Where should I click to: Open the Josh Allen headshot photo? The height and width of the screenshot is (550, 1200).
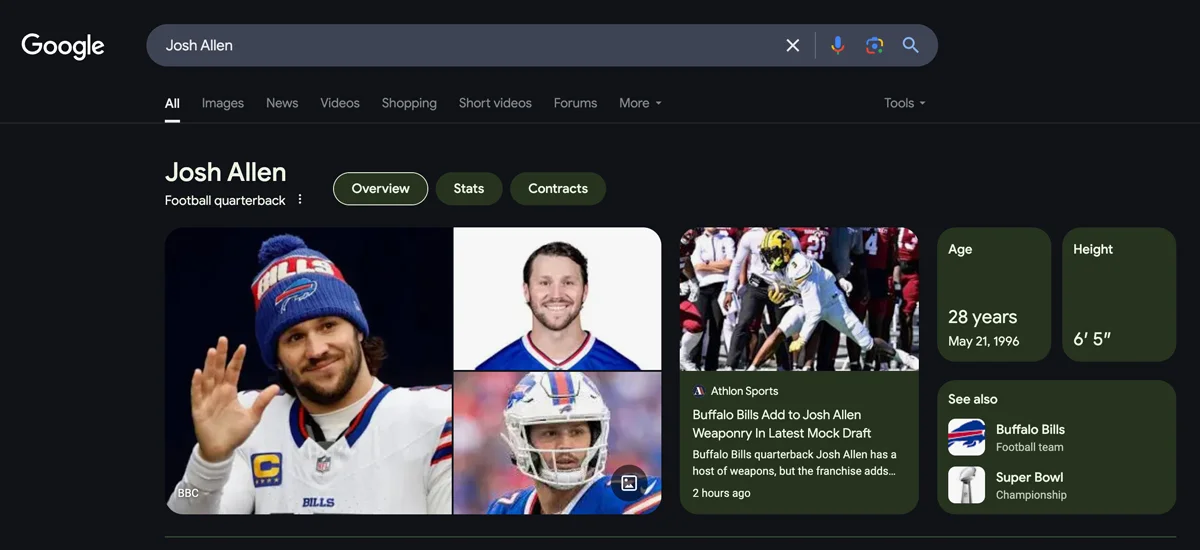(557, 299)
